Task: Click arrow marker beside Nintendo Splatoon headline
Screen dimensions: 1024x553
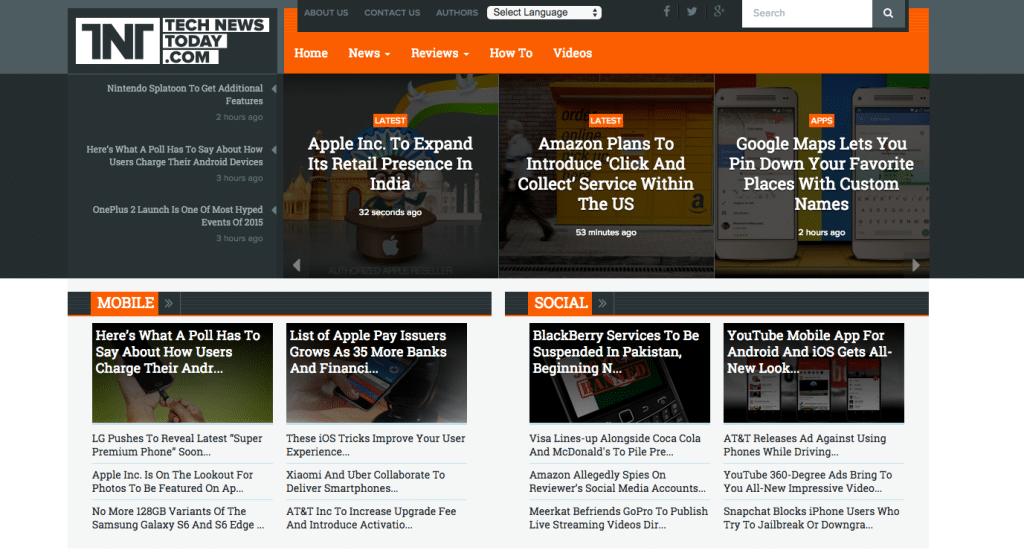Action: point(274,89)
